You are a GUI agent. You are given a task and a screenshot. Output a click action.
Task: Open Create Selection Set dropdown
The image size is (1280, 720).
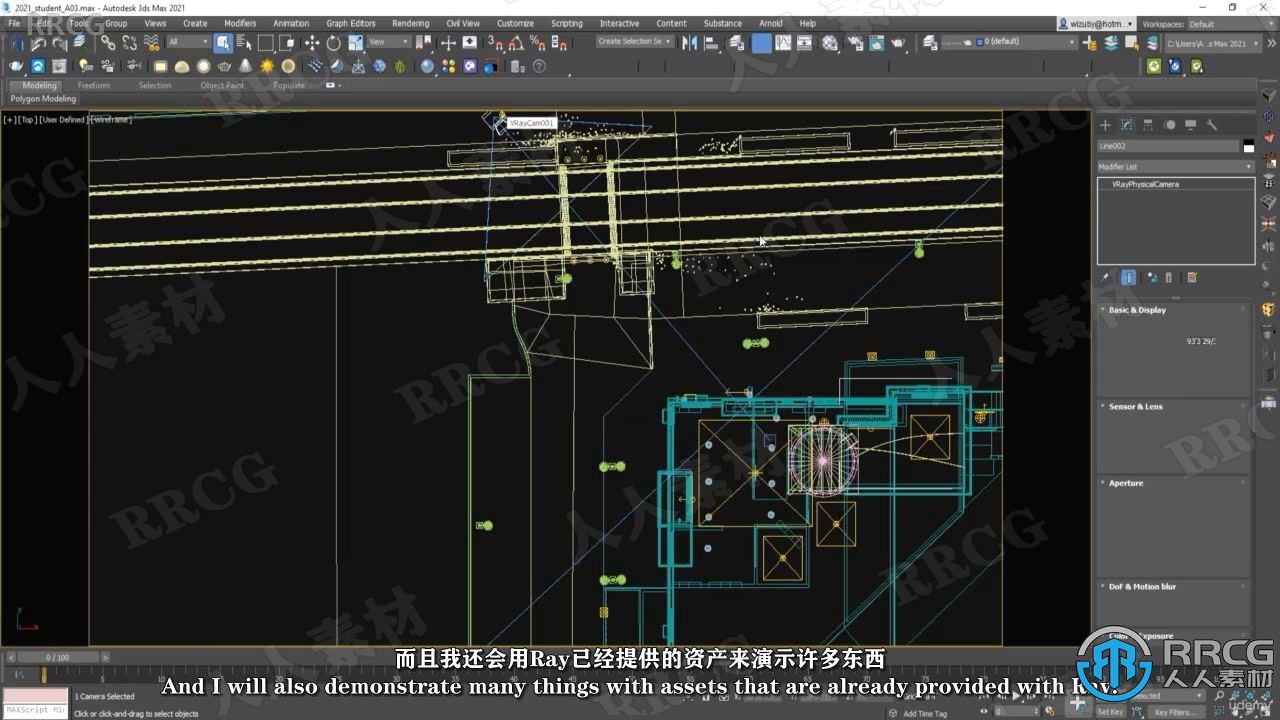(x=635, y=42)
